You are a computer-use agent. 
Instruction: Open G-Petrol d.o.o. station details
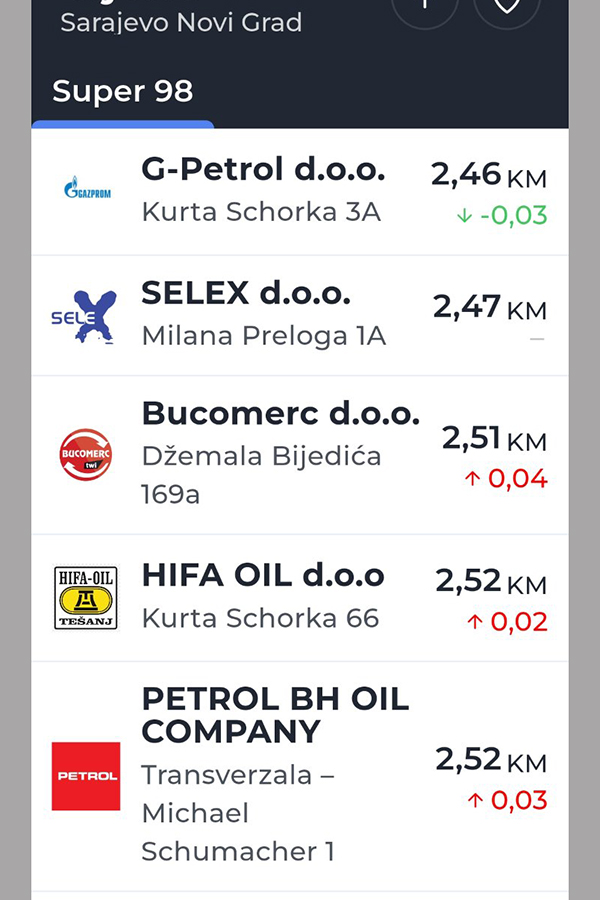click(x=263, y=170)
